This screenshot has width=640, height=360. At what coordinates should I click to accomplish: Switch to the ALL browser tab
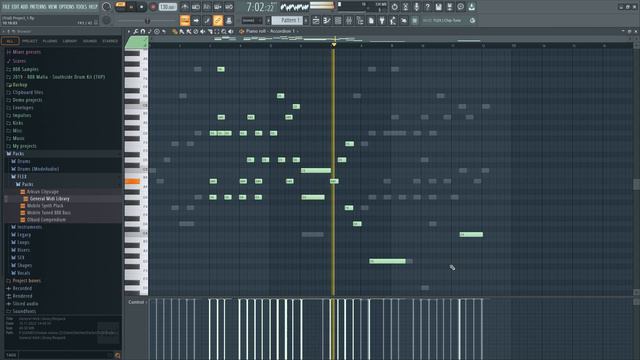(x=10, y=41)
